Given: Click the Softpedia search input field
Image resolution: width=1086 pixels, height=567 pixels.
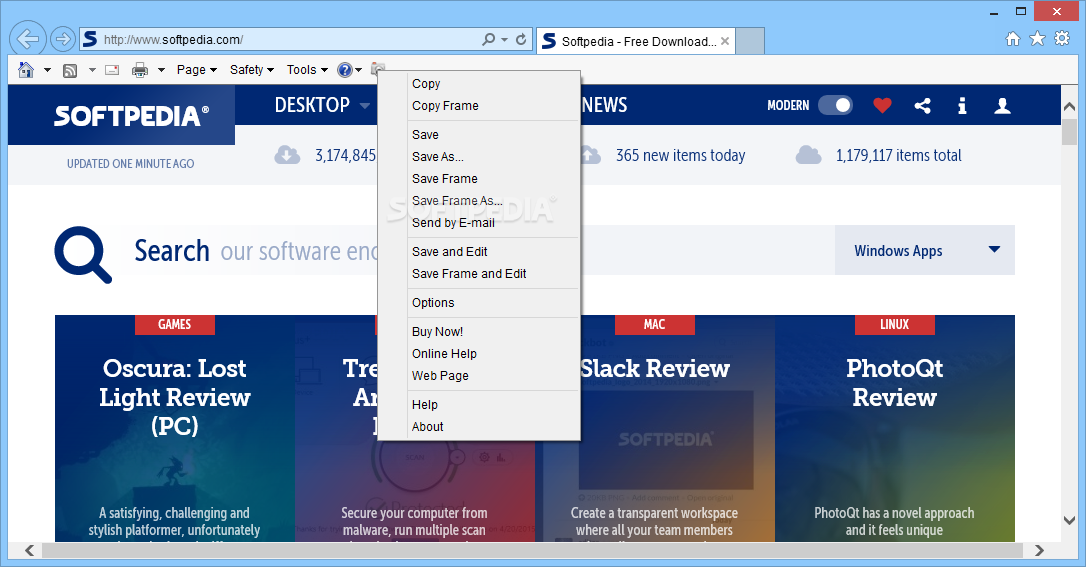Looking at the screenshot, I should click(478, 250).
